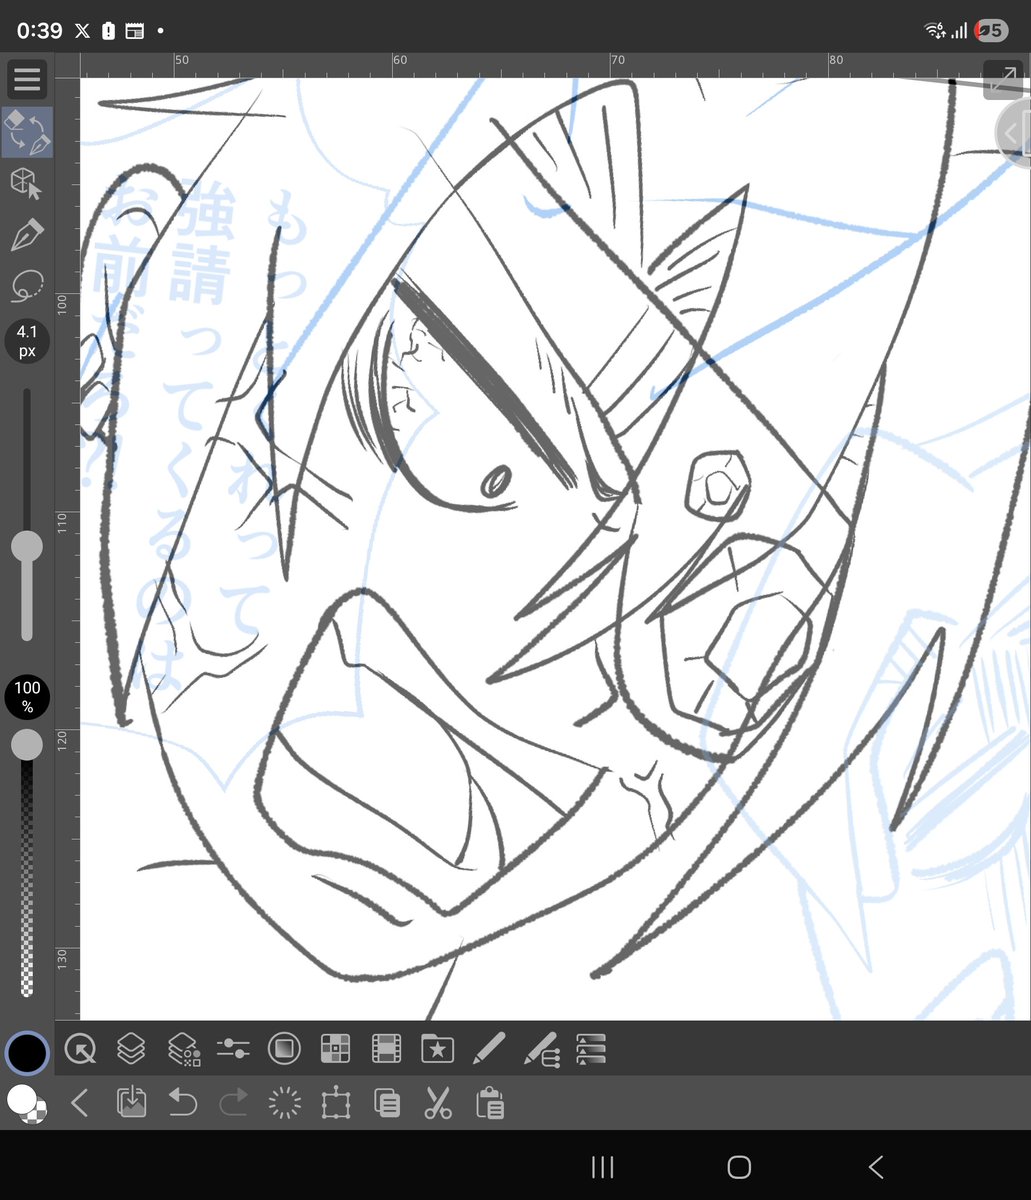Tap the Android home button
Viewport: 1031px width, 1200px height.
(x=739, y=1166)
